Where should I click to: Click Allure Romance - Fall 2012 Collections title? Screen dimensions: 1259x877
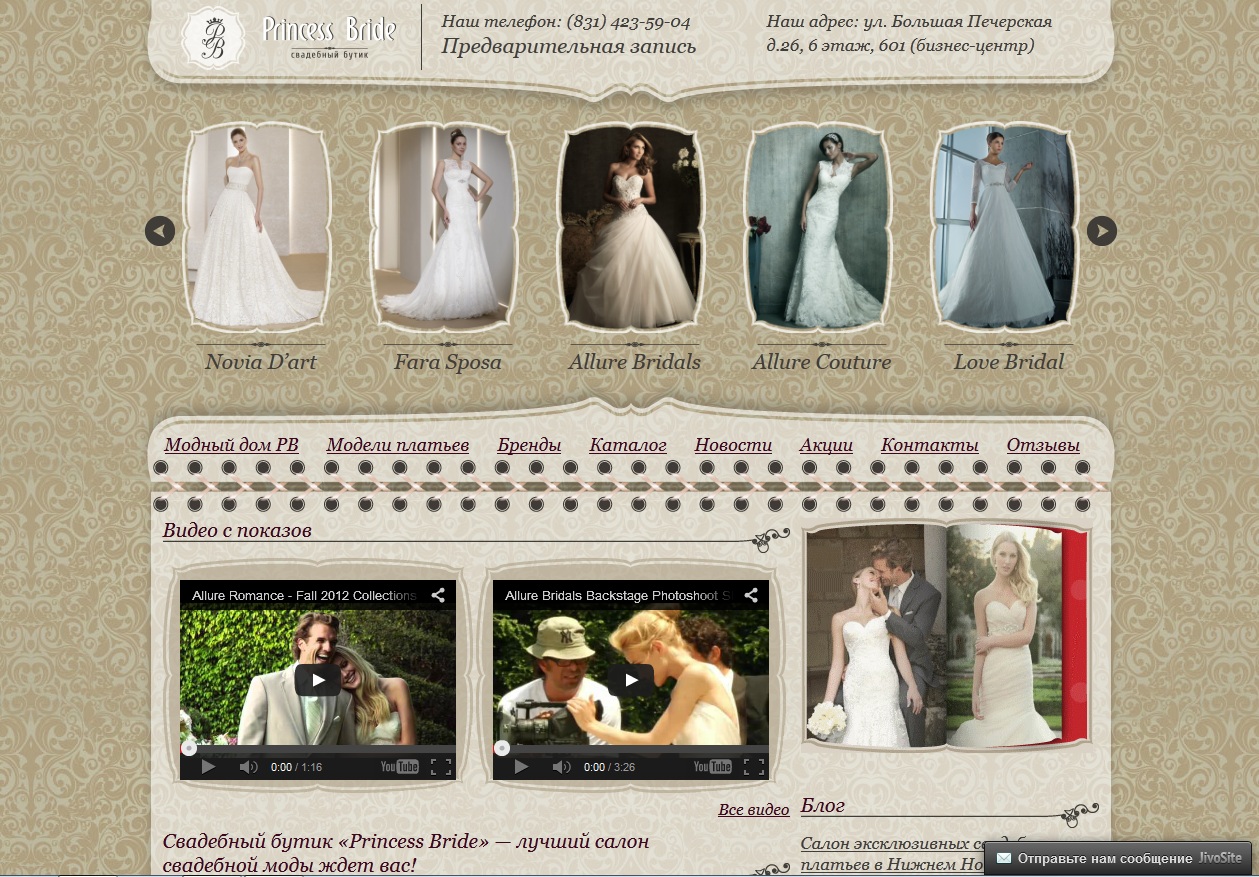click(304, 595)
